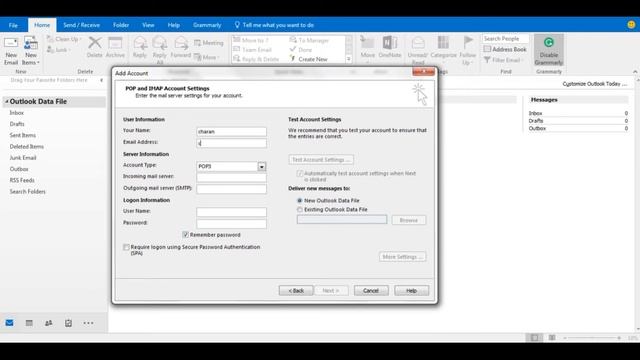
Task: Collapse the folder pane arrow
Action: coord(101,80)
